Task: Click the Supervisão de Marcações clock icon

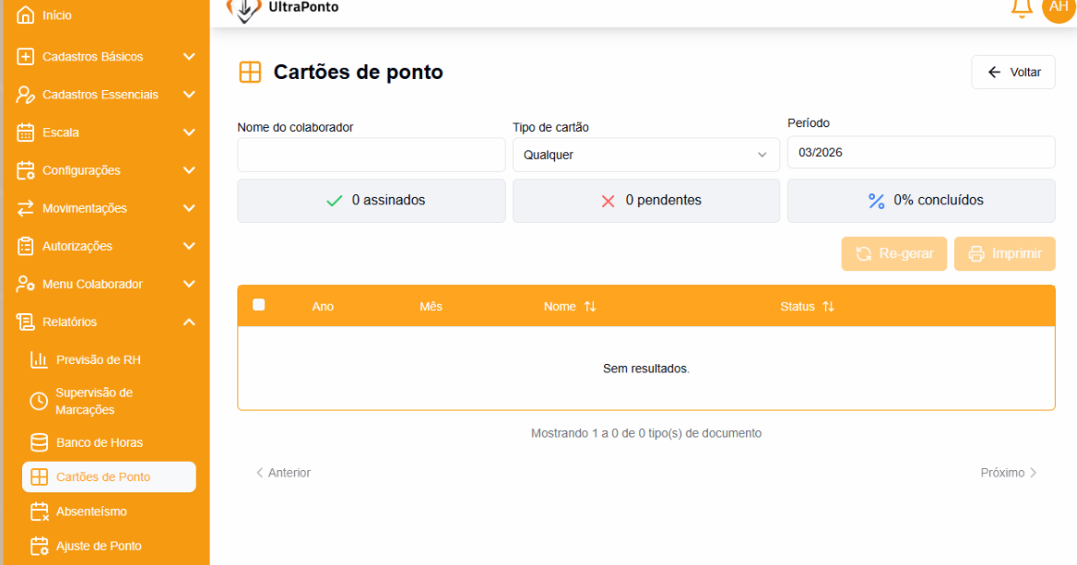Action: point(39,401)
